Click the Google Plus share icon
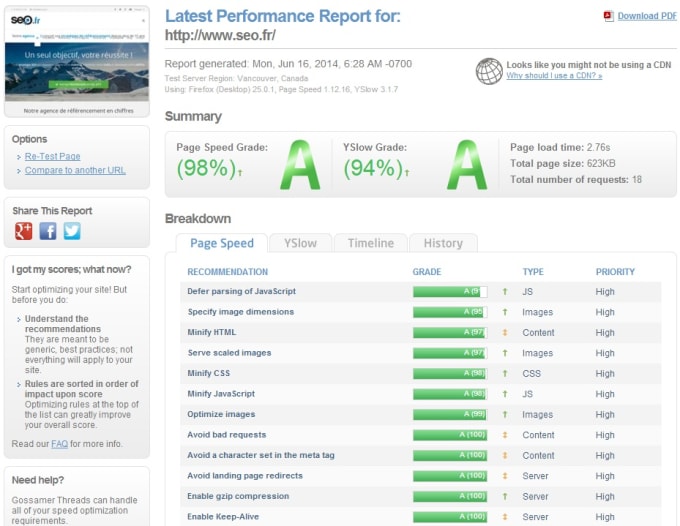The width and height of the screenshot is (680, 526). 23,231
